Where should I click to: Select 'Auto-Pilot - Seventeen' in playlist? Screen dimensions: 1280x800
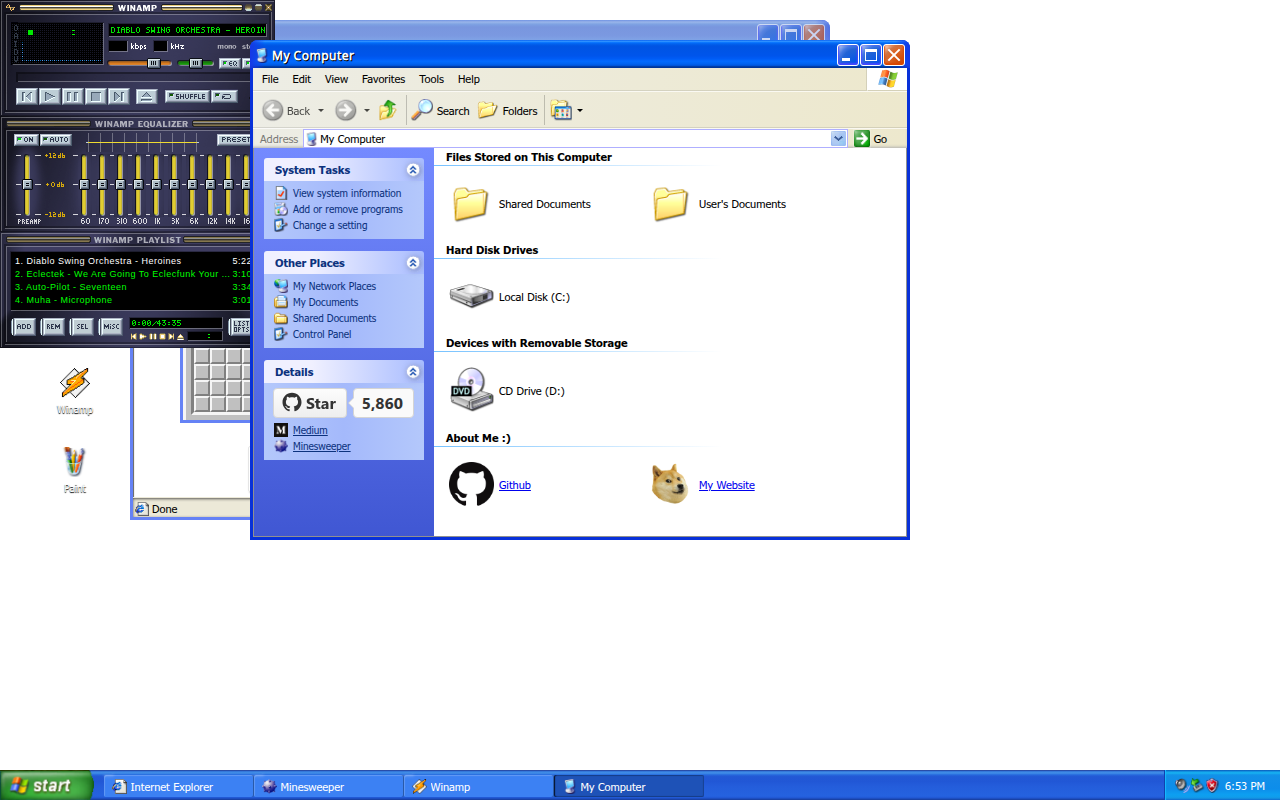[132, 287]
